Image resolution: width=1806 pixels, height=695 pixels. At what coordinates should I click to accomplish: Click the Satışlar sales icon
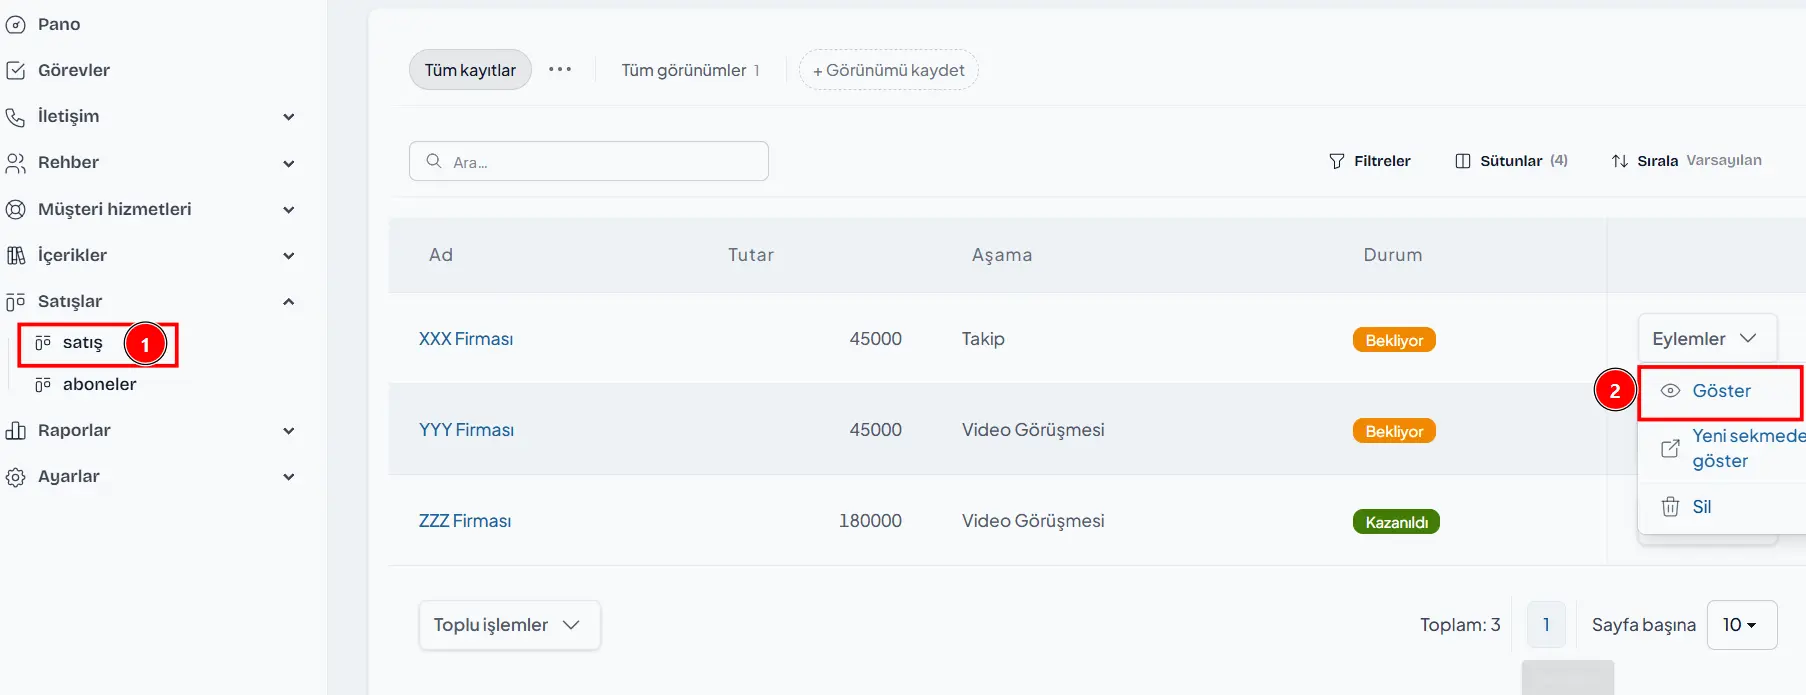tap(16, 301)
